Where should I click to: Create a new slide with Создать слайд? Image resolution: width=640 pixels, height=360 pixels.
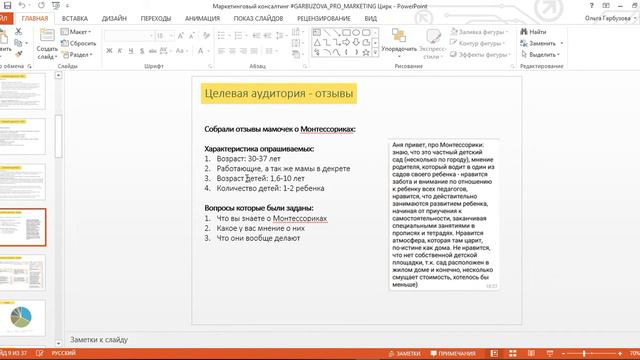coord(47,44)
